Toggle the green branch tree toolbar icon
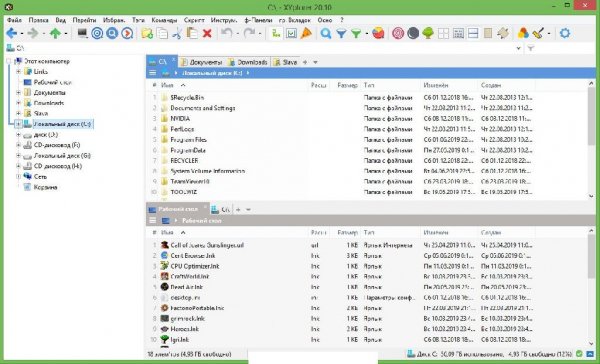This screenshot has width=600, height=364. click(276, 34)
